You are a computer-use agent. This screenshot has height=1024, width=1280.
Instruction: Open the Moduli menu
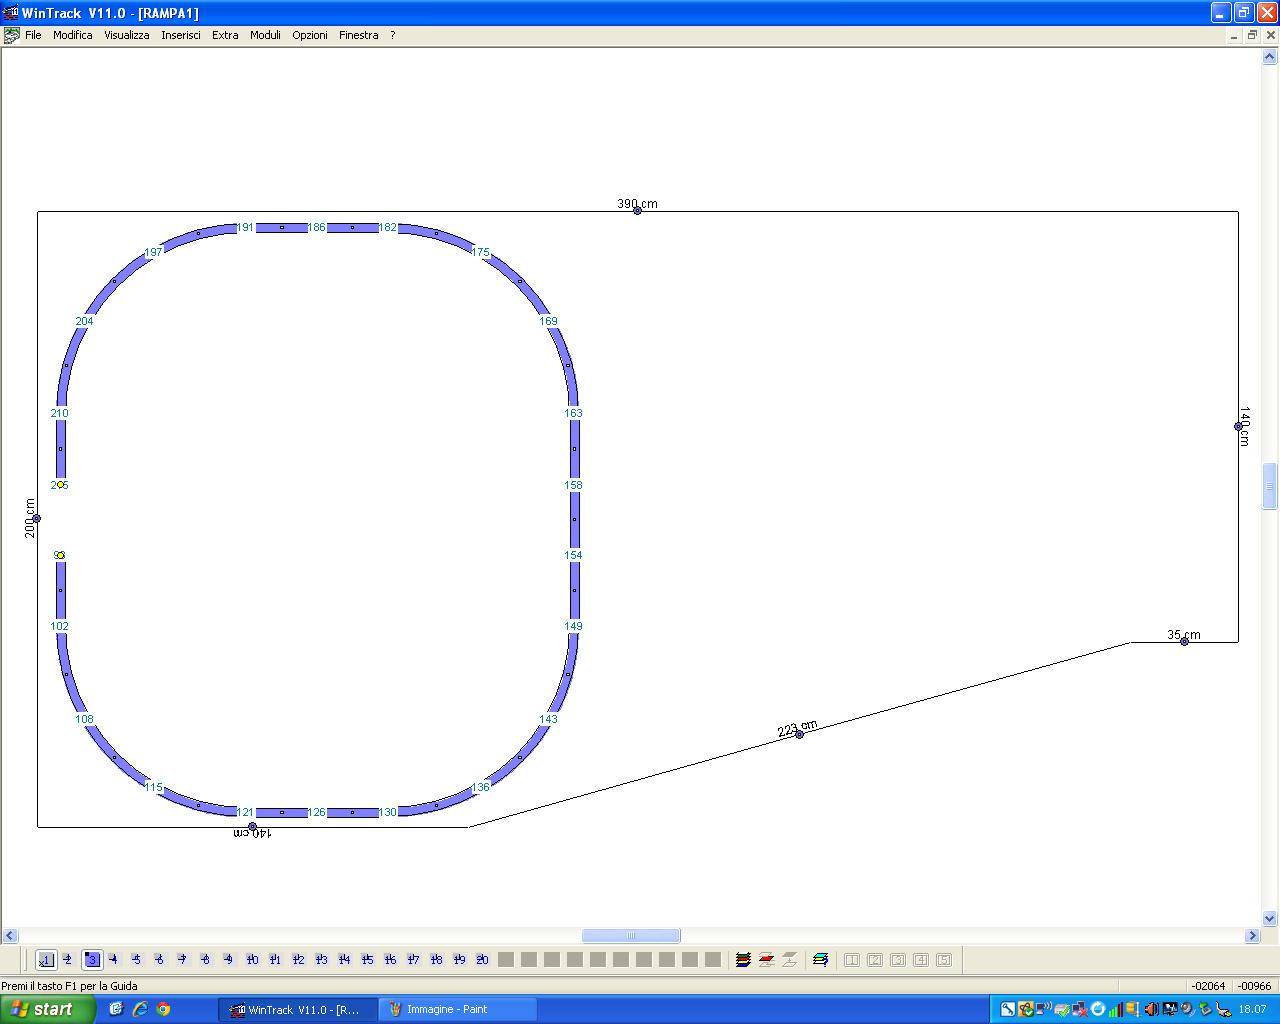tap(265, 35)
